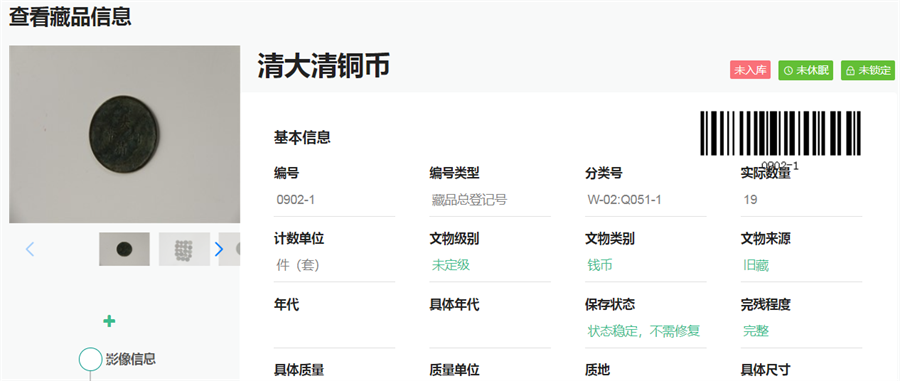Click the 文物级别 value 未定级
Screen dimensions: 900x381
451,265
